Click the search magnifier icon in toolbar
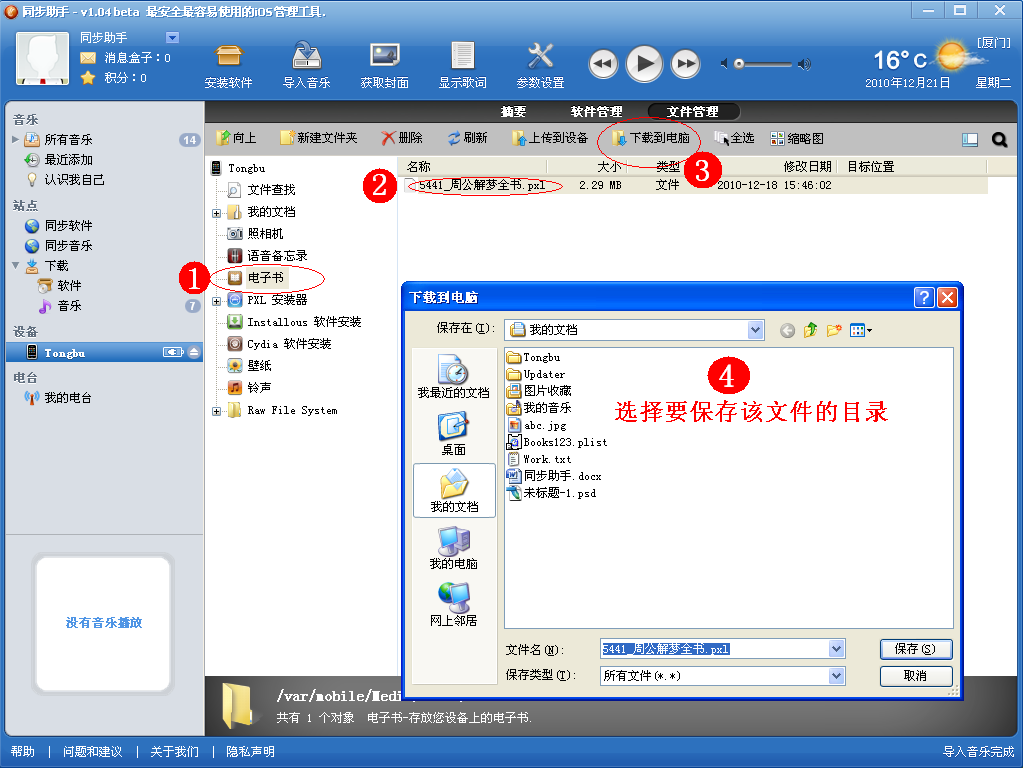This screenshot has height=768, width=1023. click(x=998, y=140)
